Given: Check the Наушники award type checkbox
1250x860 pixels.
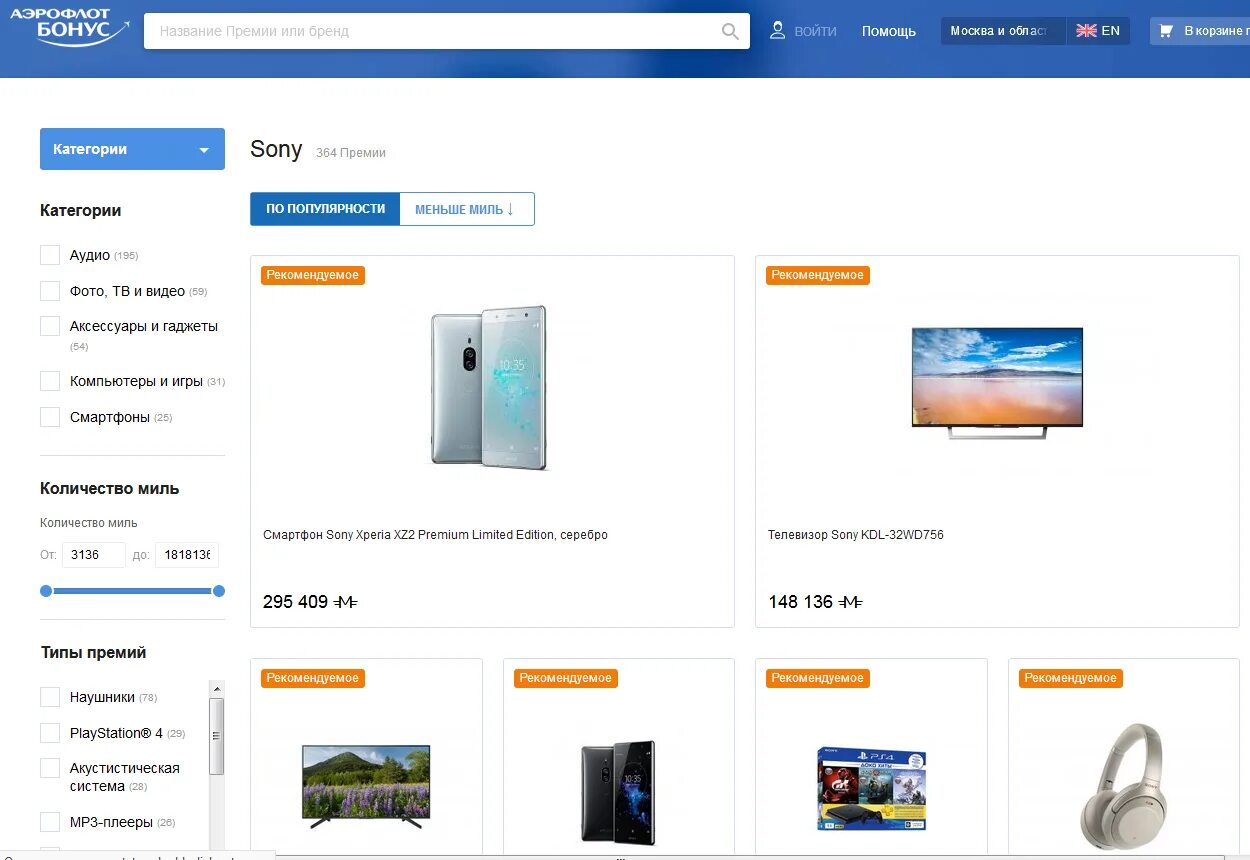Looking at the screenshot, I should [50, 697].
